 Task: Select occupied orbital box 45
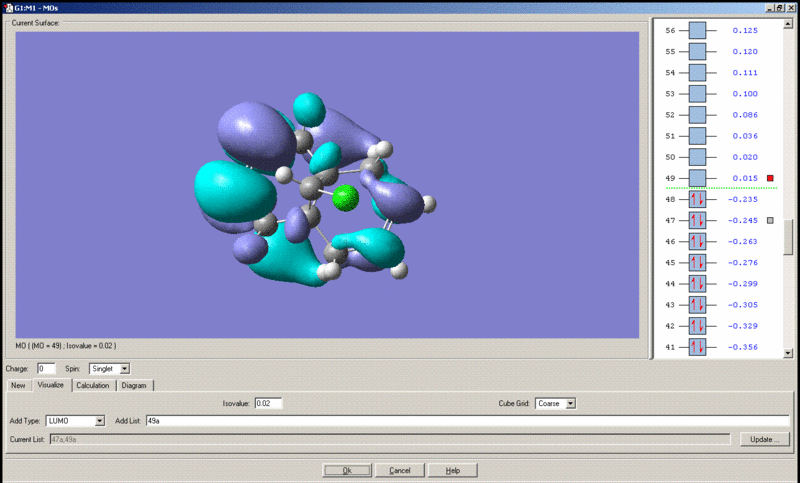click(697, 263)
